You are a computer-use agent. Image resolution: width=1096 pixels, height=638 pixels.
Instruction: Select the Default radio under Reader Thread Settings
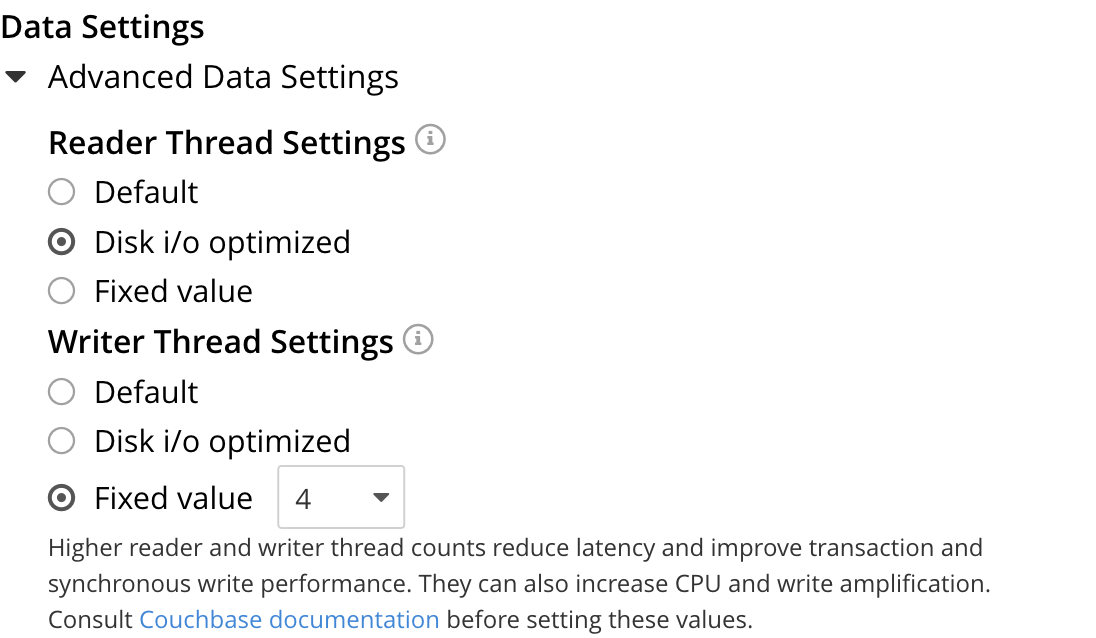tap(62, 192)
